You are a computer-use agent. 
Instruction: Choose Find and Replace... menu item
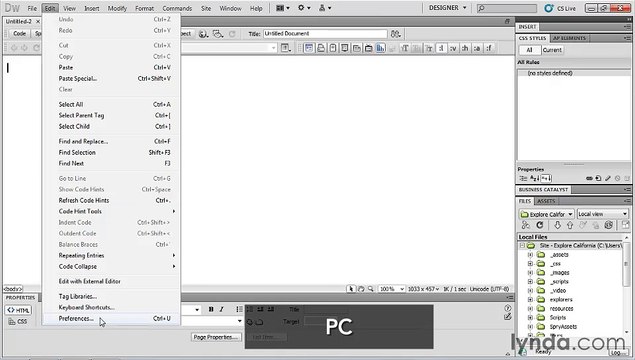click(x=111, y=141)
